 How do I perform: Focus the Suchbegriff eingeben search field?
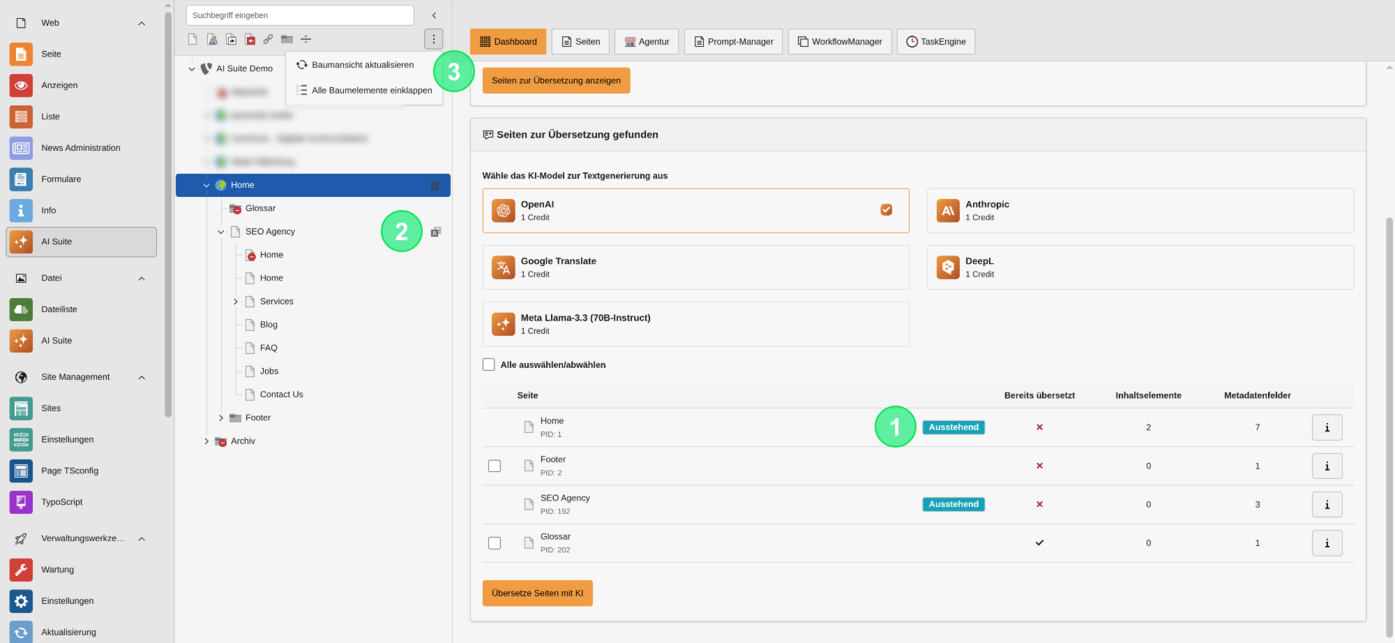coord(300,15)
